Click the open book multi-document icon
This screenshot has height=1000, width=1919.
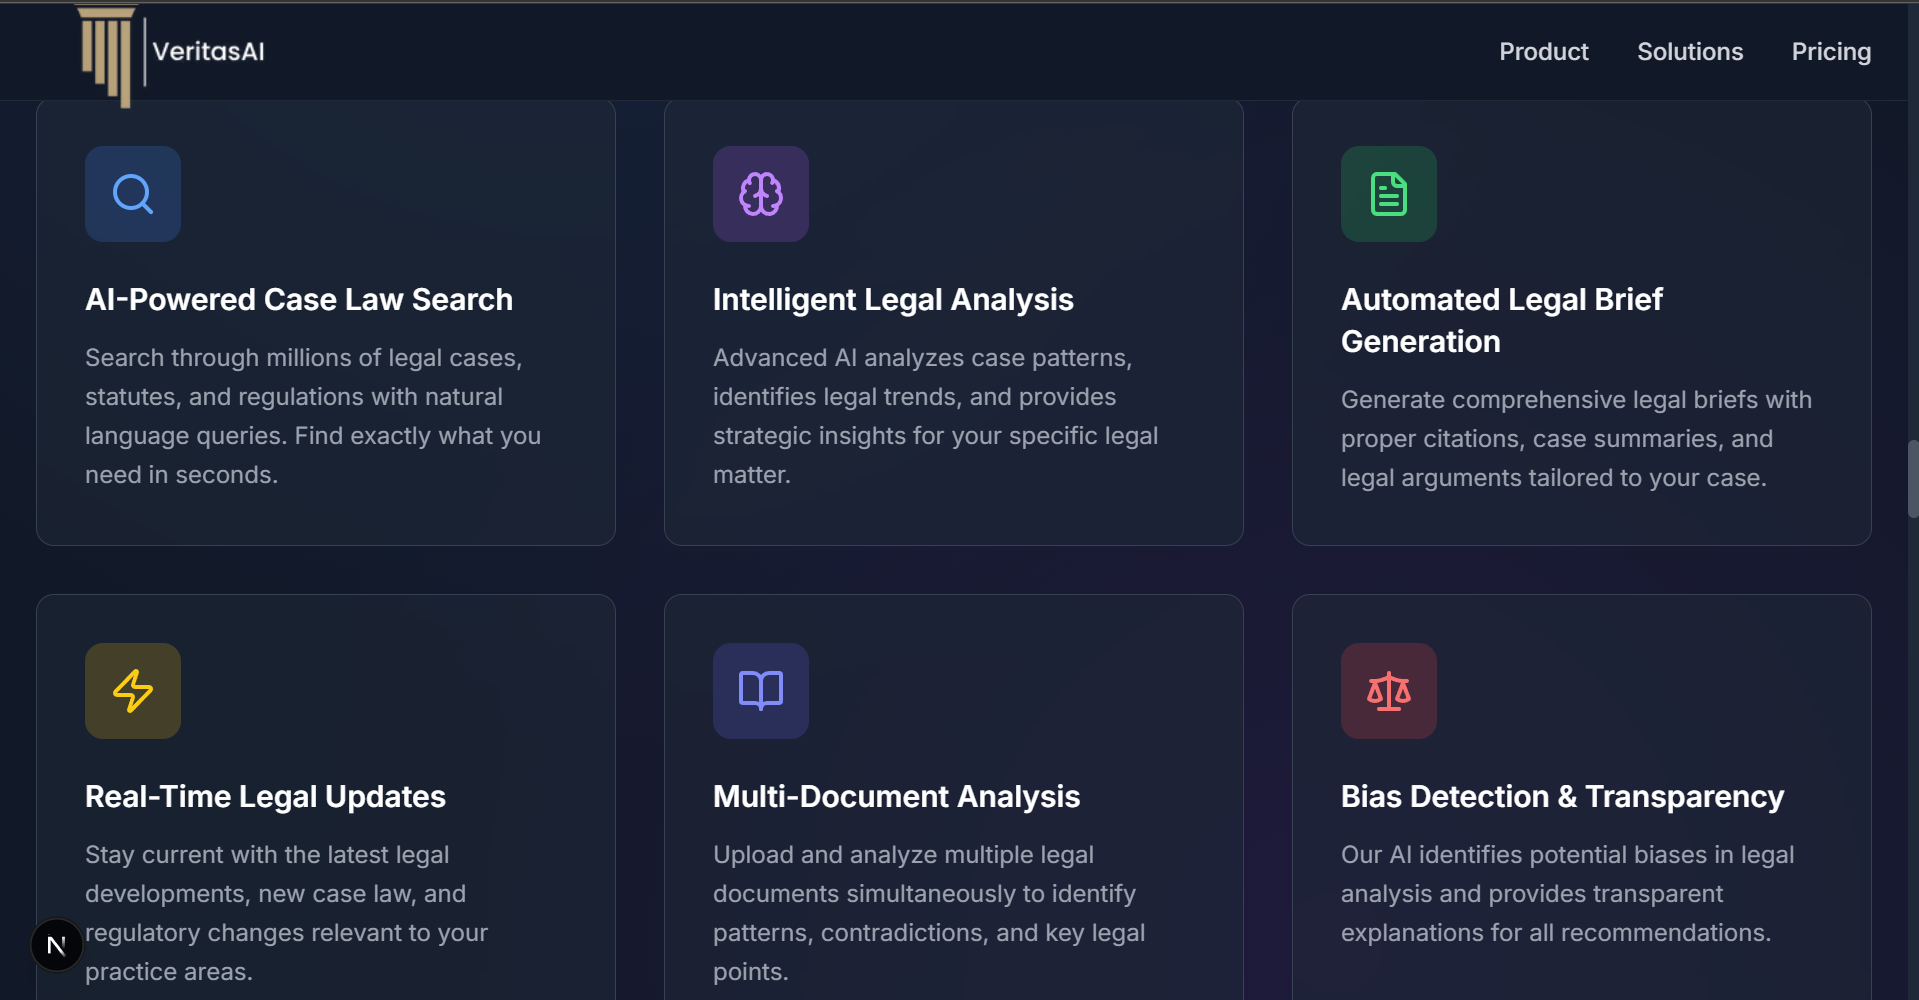click(761, 691)
